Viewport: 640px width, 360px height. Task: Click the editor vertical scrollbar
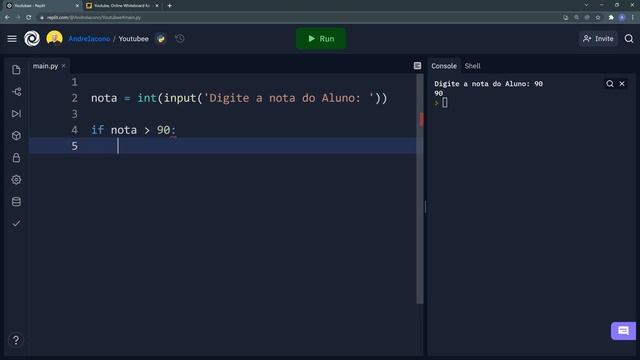pyautogui.click(x=420, y=189)
